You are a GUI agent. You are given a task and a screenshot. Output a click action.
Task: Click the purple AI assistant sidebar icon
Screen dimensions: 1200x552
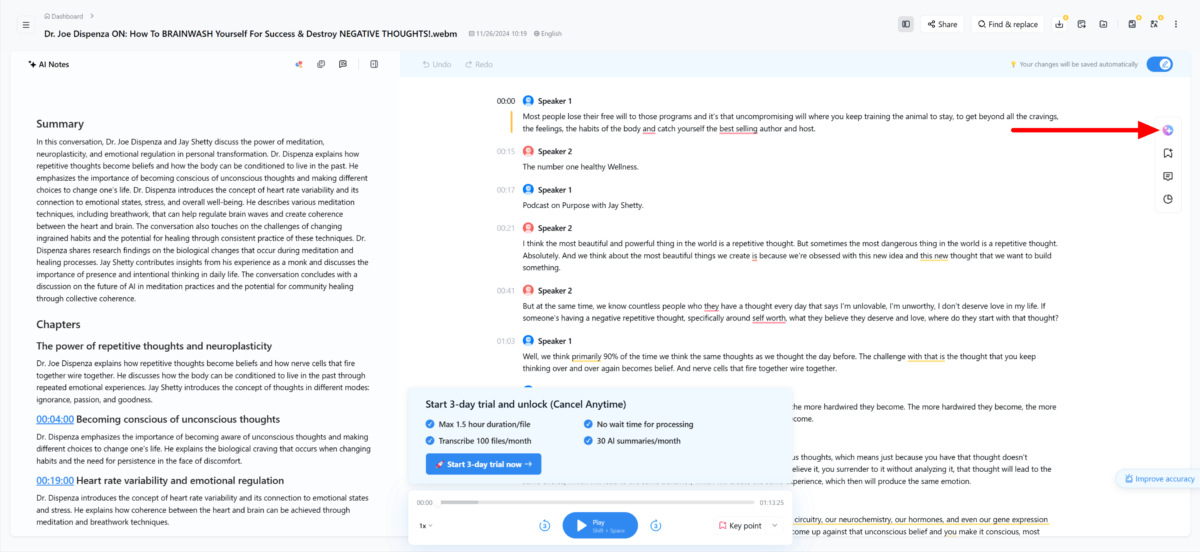point(1168,130)
